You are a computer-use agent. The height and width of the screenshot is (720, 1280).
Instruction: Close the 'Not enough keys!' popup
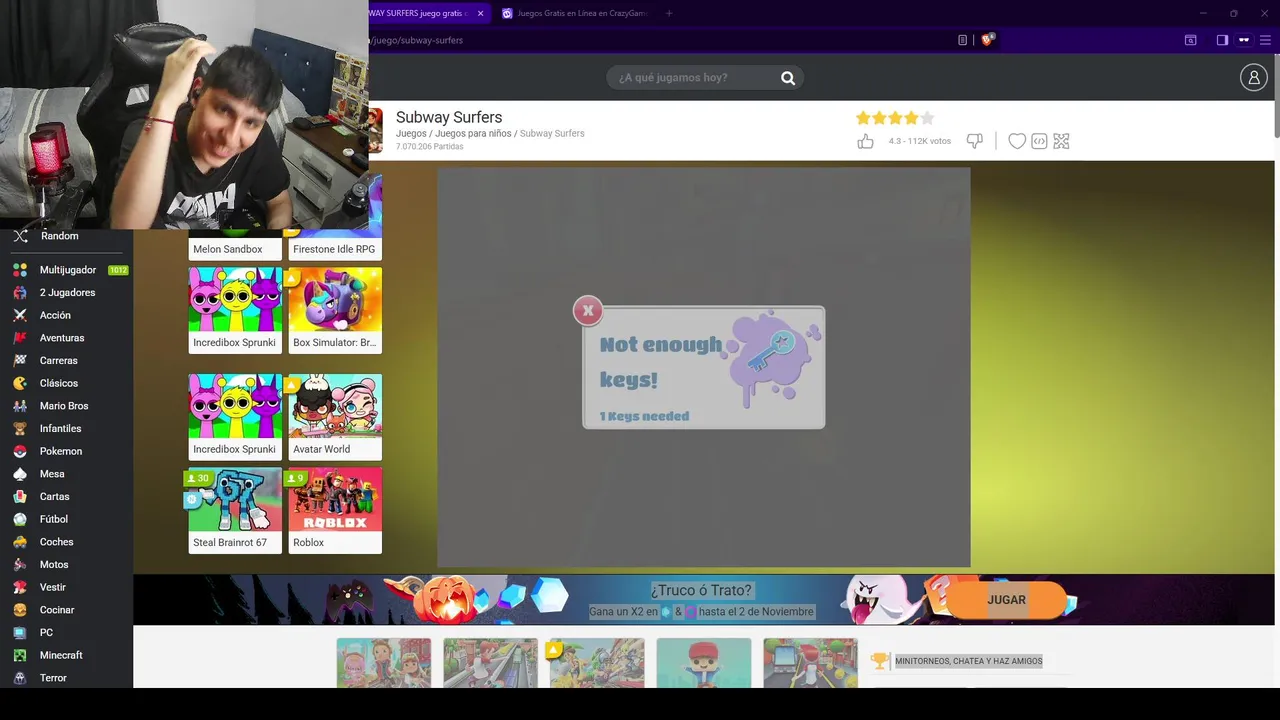[x=588, y=311]
